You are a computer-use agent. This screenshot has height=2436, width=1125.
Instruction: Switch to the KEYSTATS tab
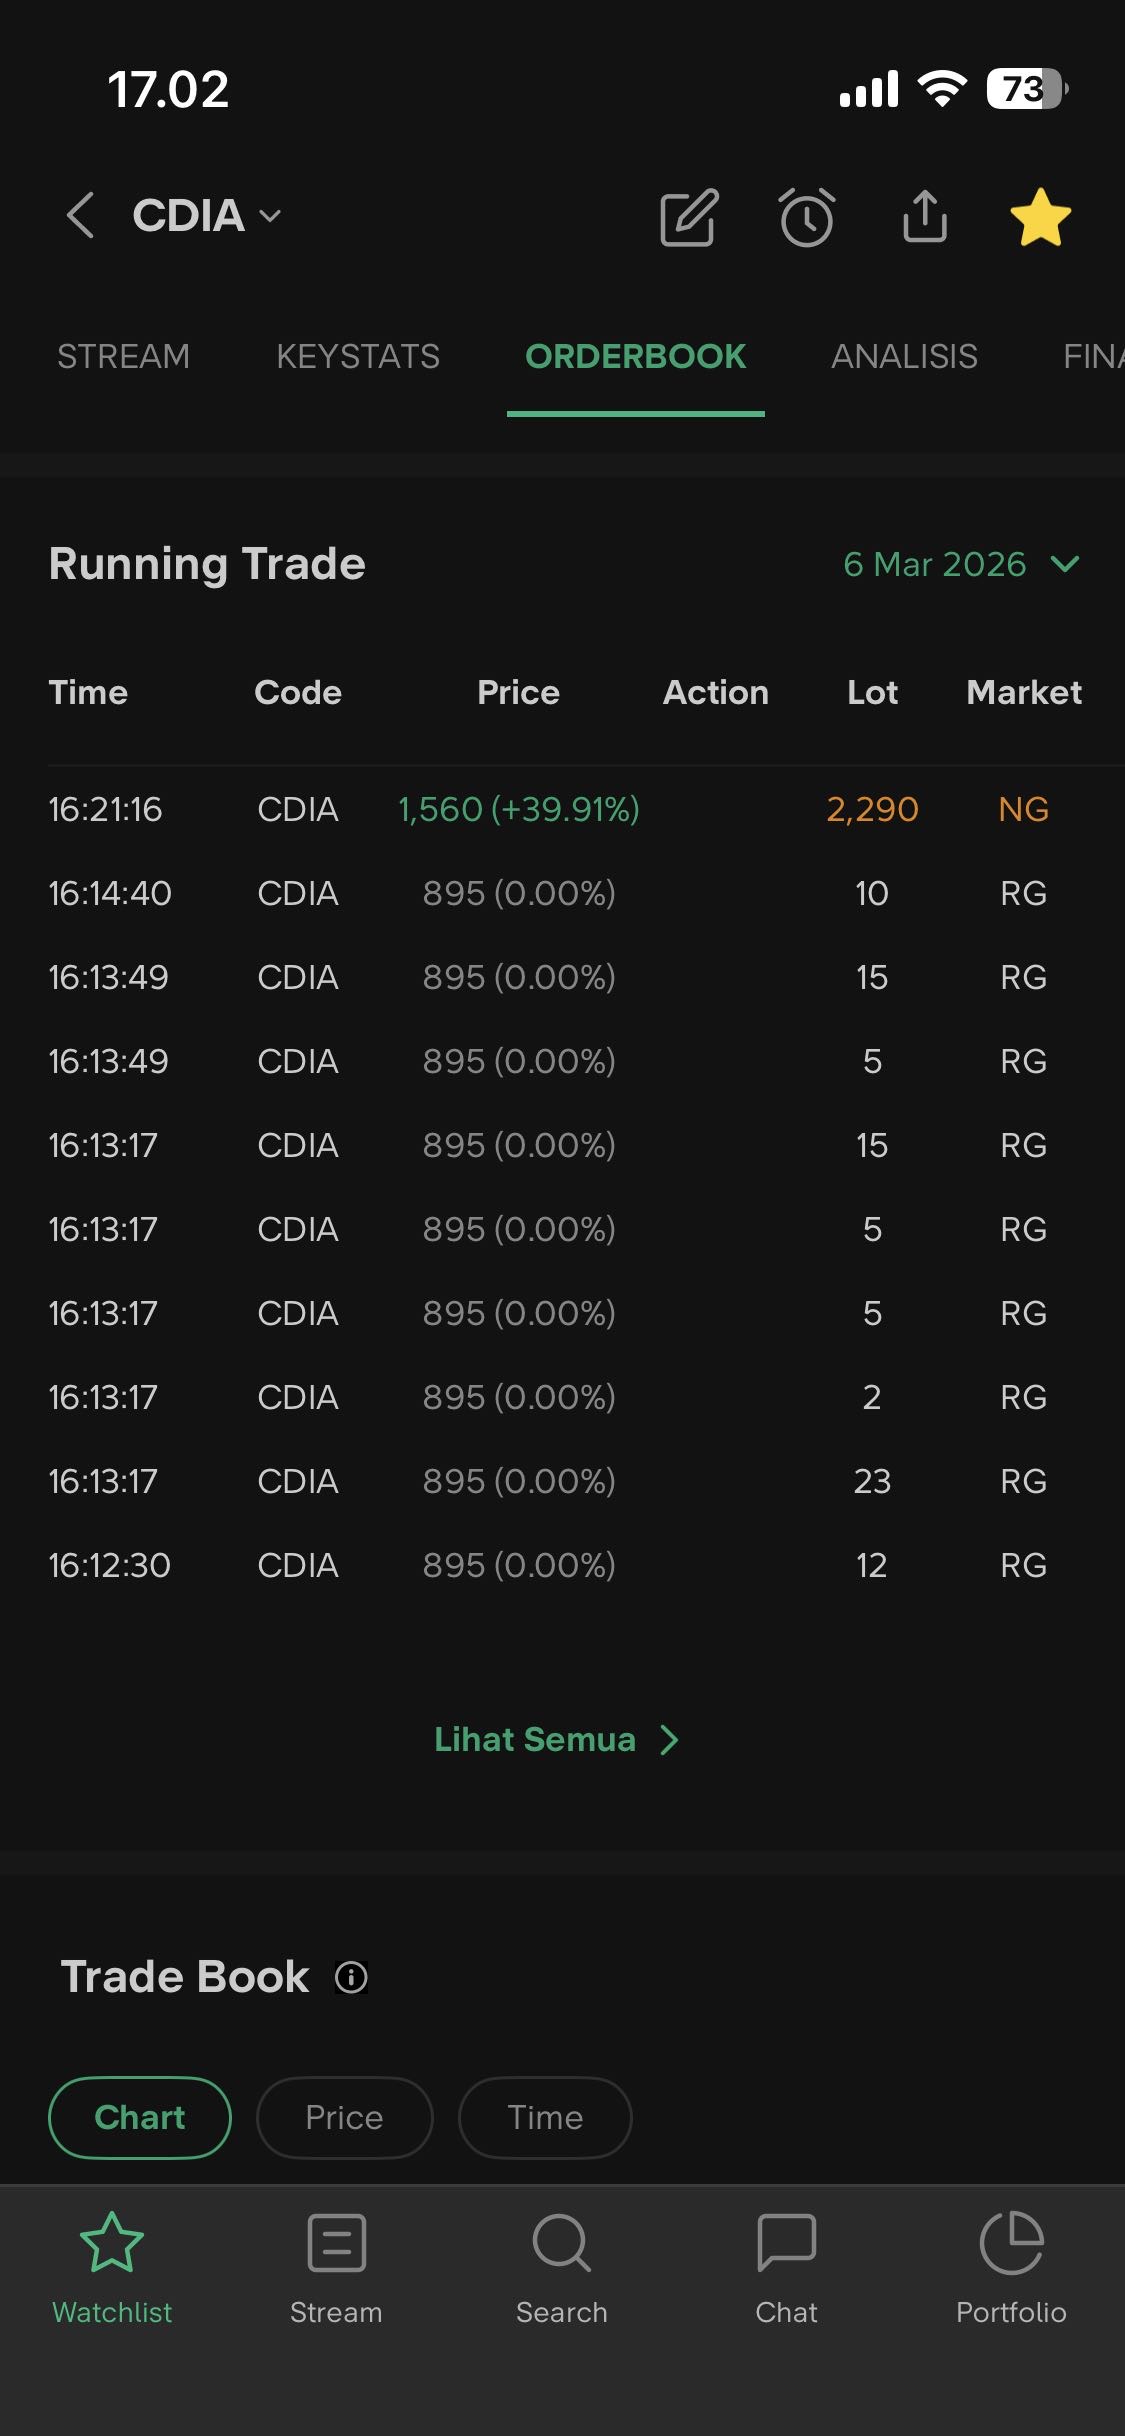358,356
